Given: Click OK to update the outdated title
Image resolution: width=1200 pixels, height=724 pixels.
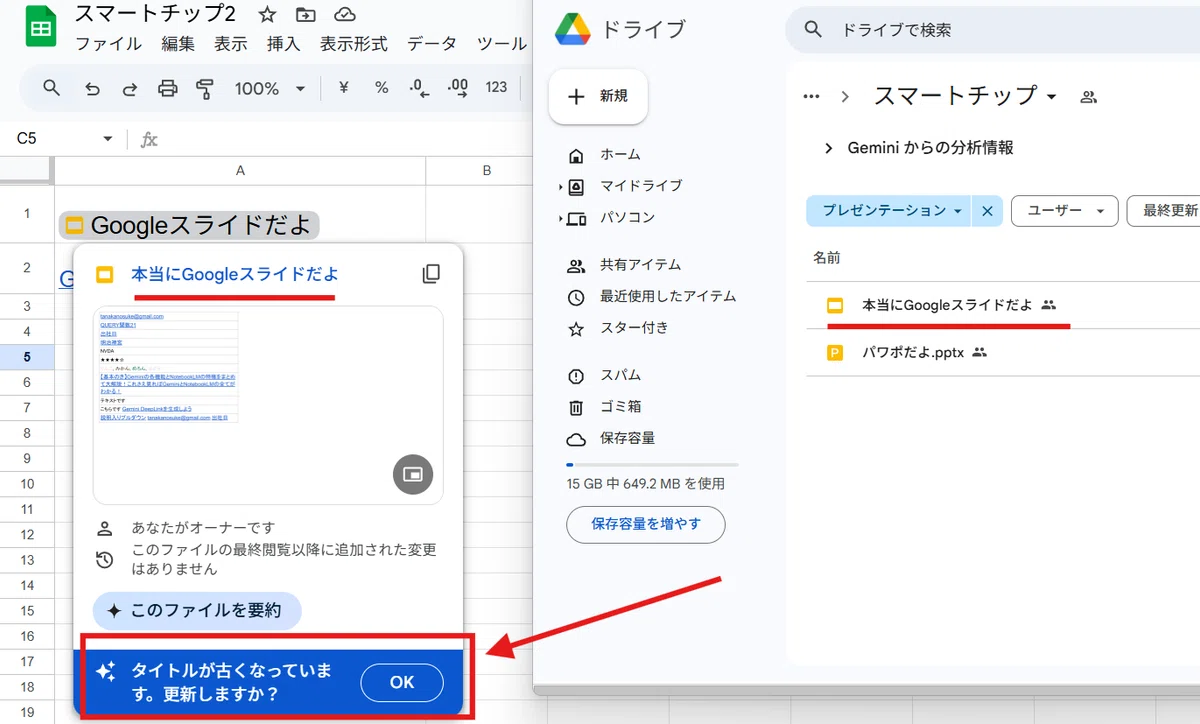Looking at the screenshot, I should tap(402, 683).
